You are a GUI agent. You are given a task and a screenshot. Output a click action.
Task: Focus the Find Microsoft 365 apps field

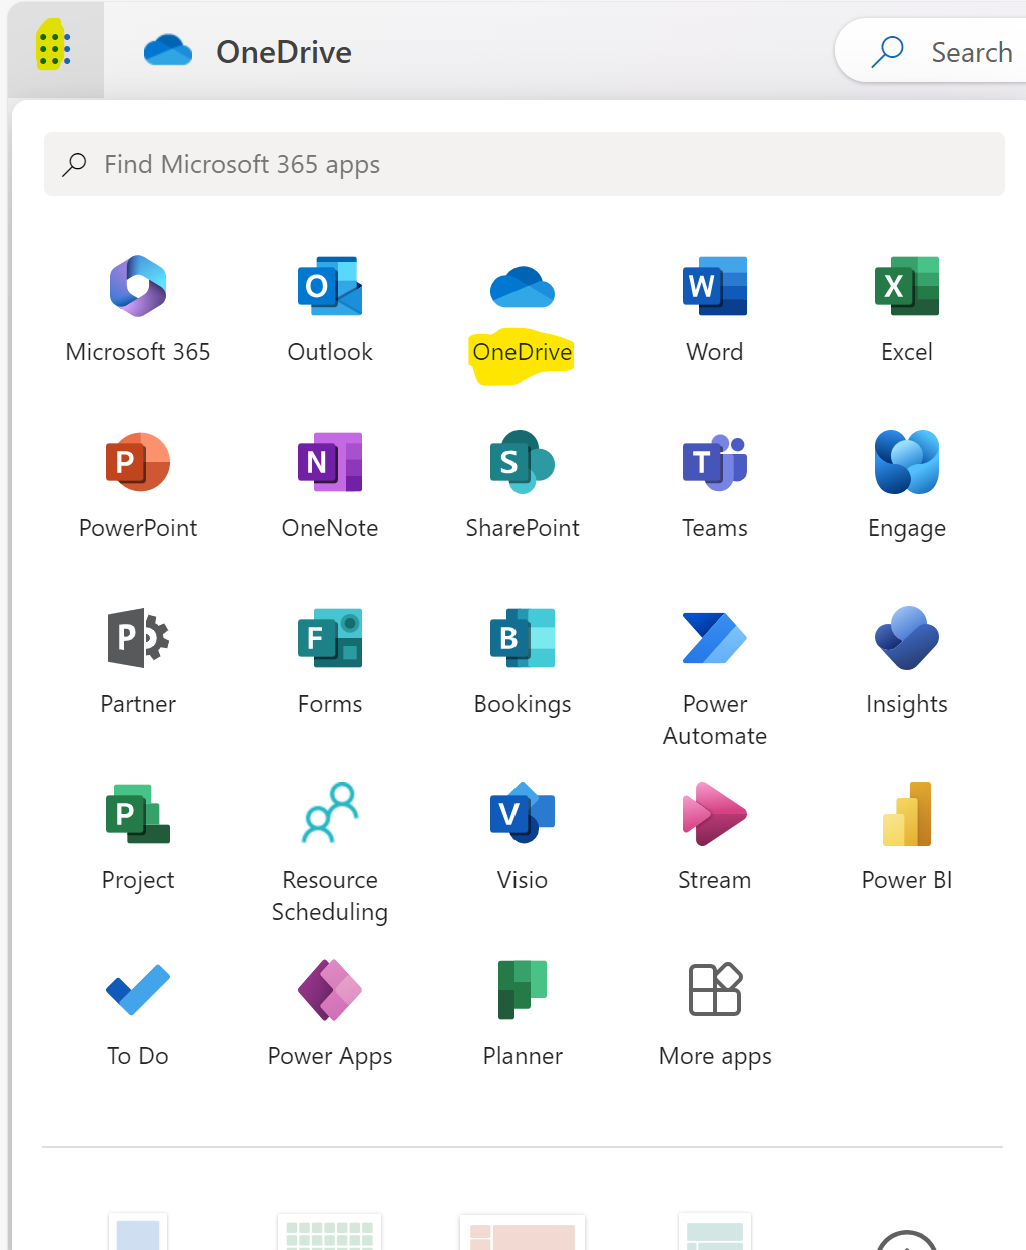coord(524,164)
